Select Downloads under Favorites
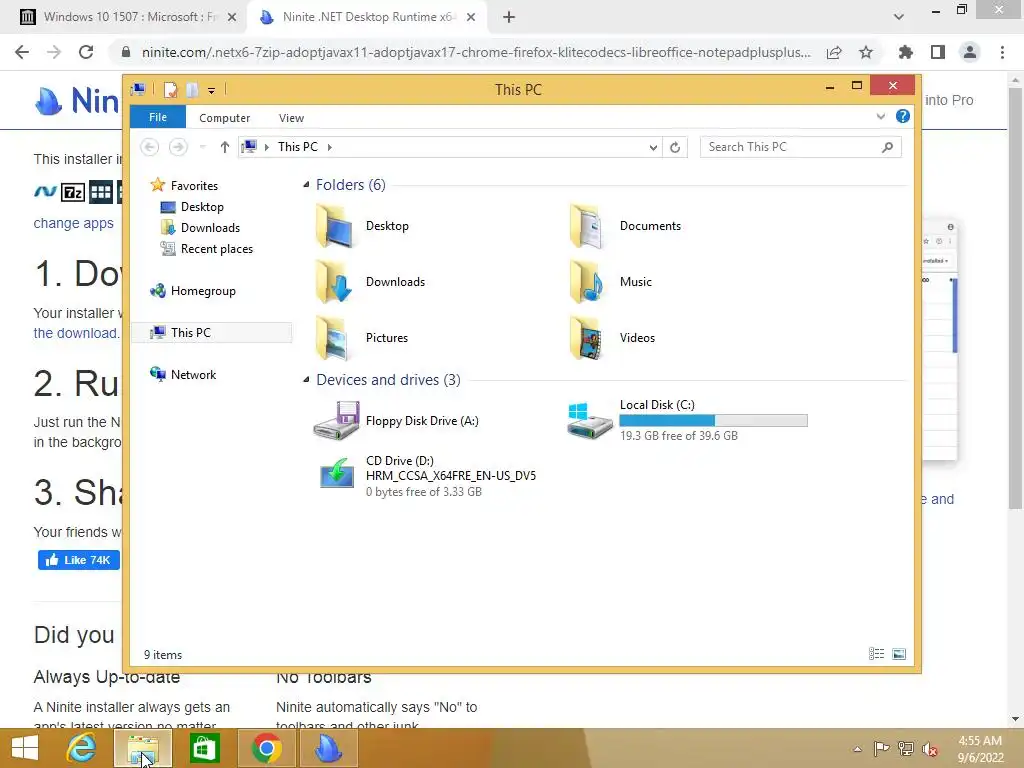The image size is (1024, 768). coord(210,228)
